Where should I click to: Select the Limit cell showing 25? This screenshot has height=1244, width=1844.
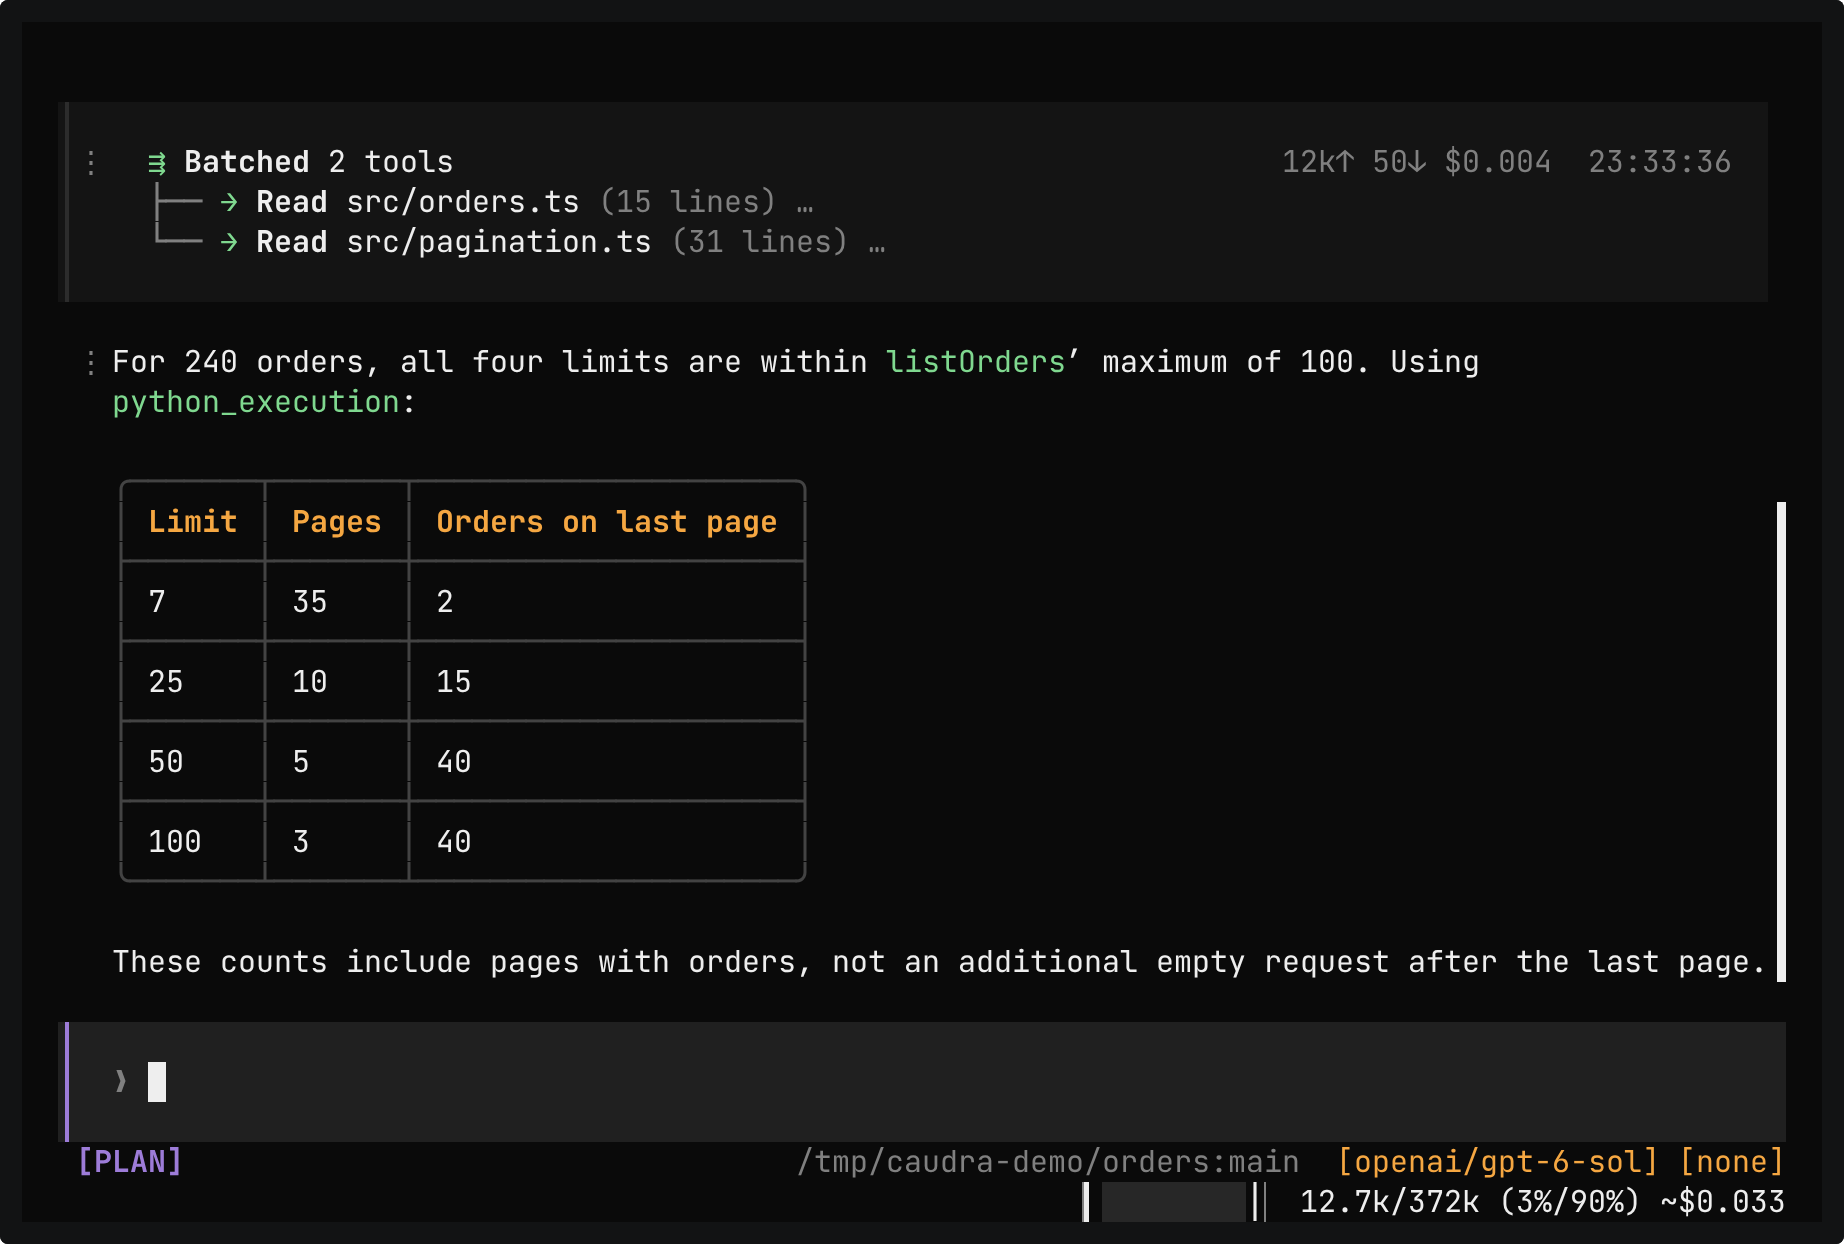coord(193,681)
